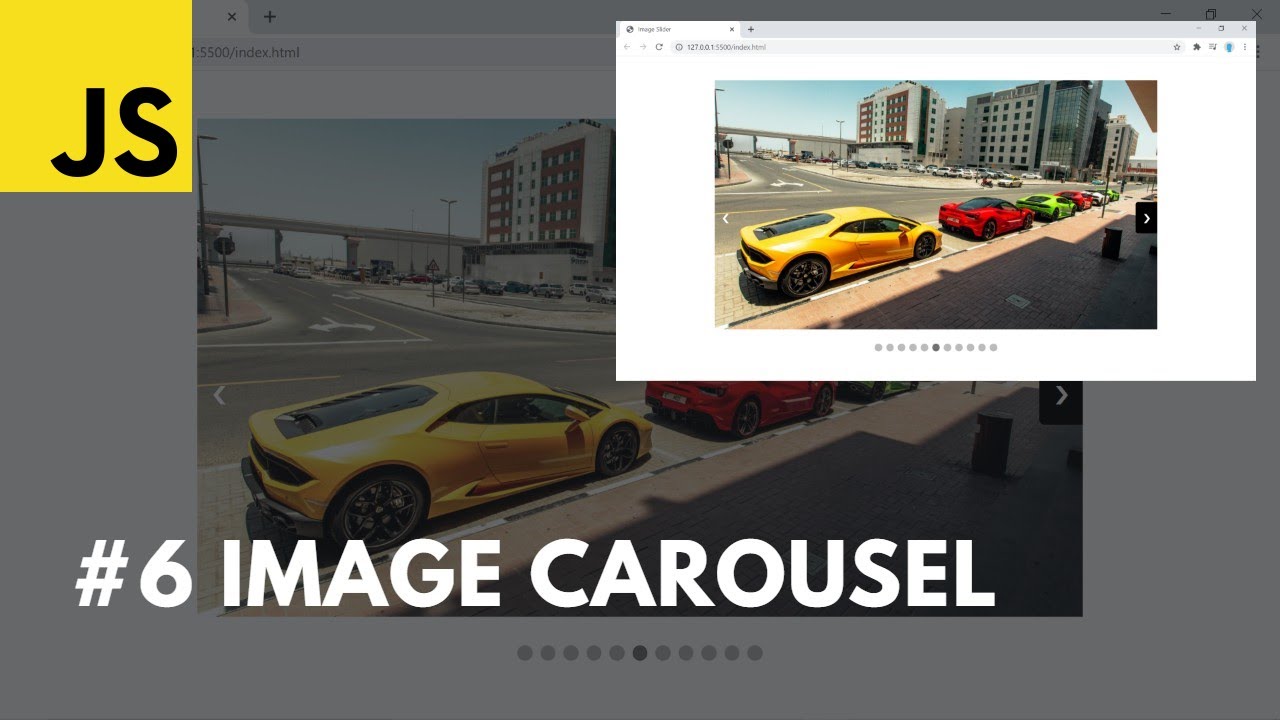
Task: Open a new tab in the small browser window
Action: pos(751,29)
